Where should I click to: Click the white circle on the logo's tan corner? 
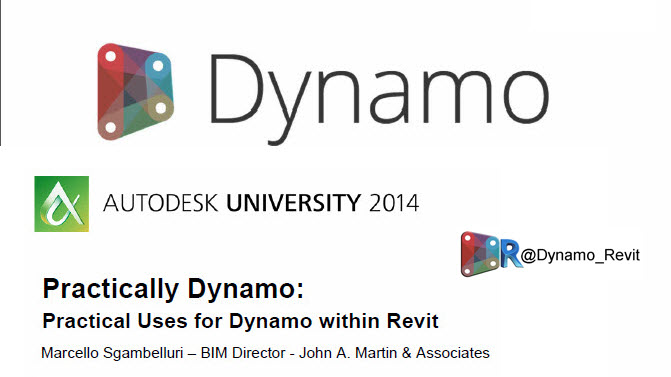click(x=160, y=108)
